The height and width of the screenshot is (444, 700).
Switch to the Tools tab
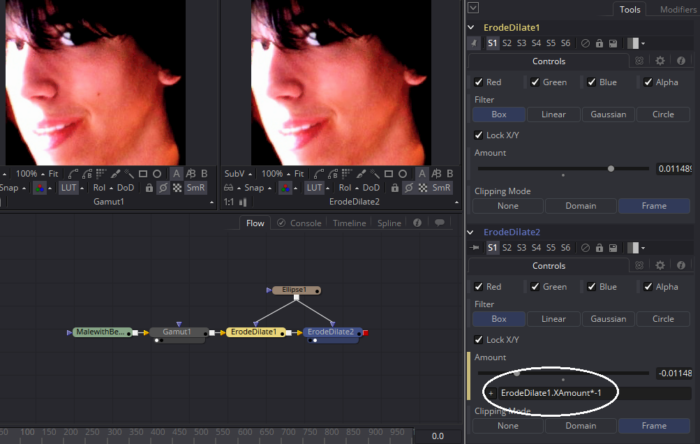click(629, 9)
